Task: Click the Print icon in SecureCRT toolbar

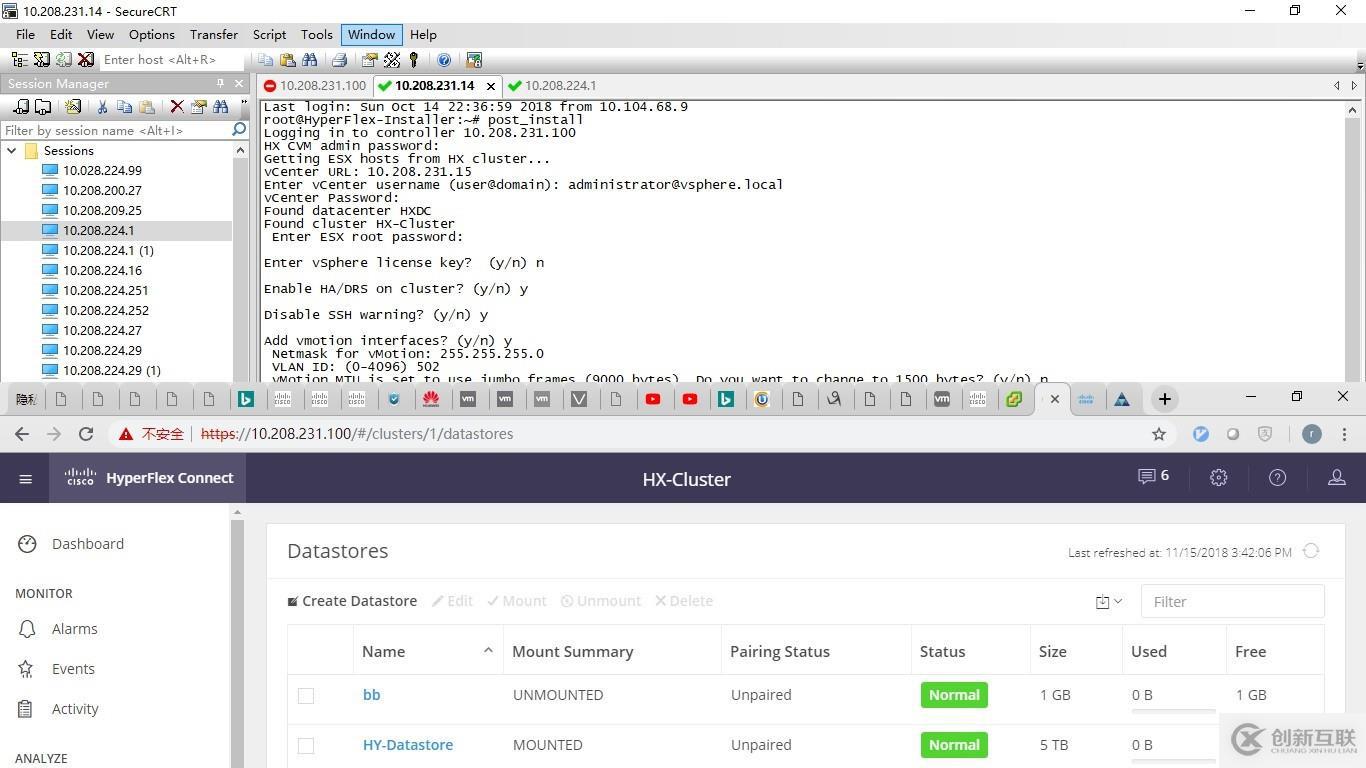Action: [339, 60]
